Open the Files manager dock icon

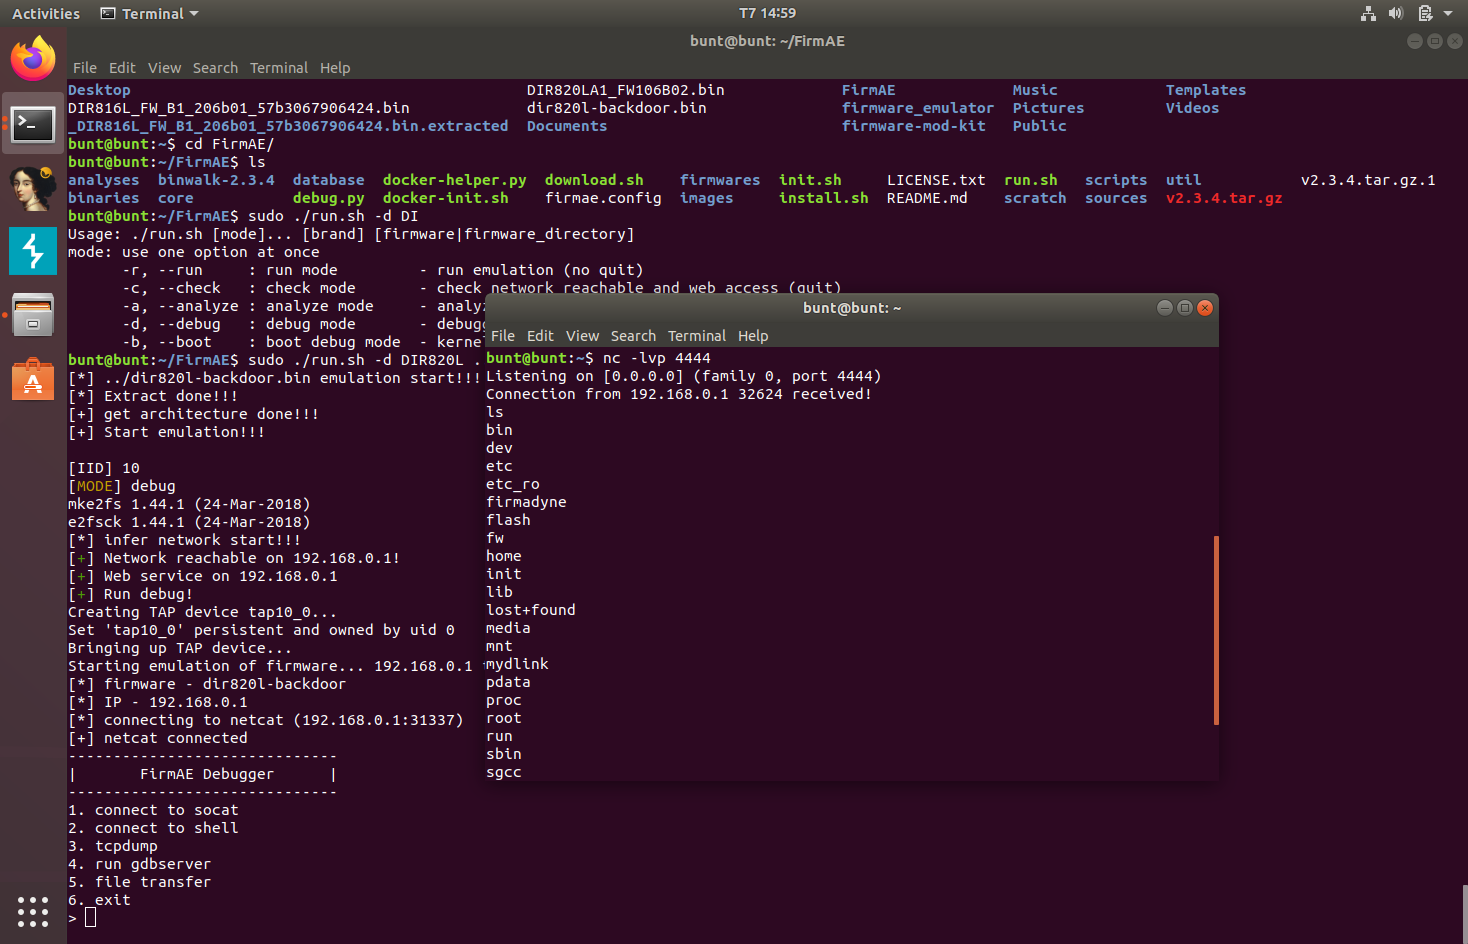point(33,315)
